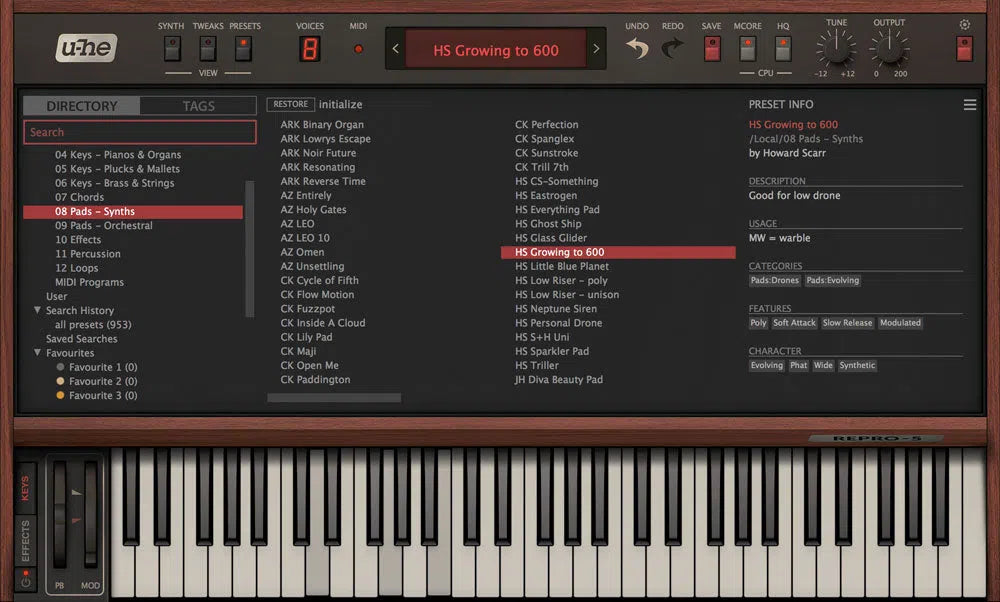Click the RESTORE button

coord(290,104)
